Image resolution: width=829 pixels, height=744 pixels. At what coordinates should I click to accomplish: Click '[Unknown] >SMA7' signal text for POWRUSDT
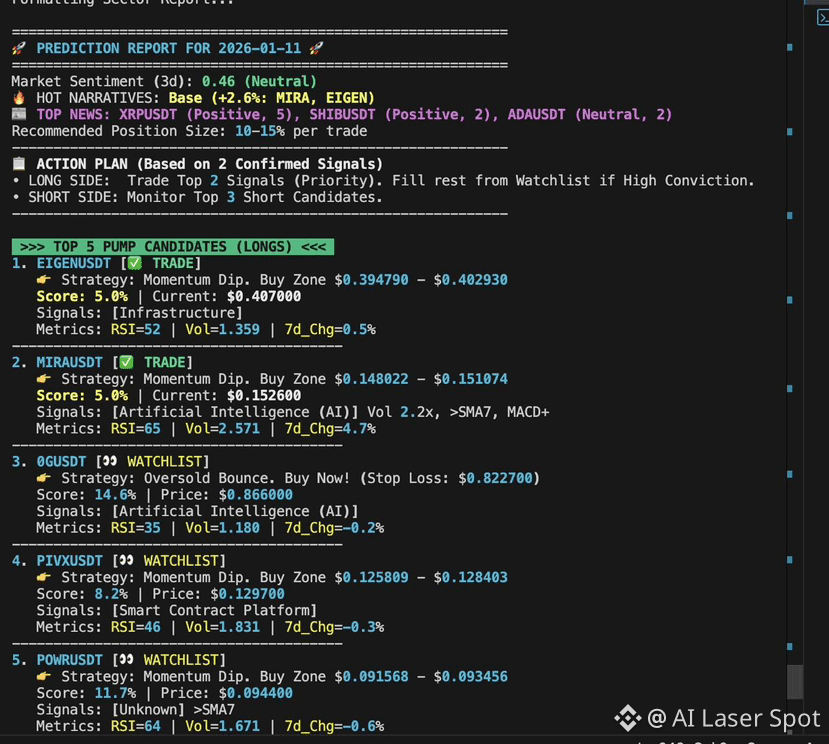pyautogui.click(x=173, y=710)
